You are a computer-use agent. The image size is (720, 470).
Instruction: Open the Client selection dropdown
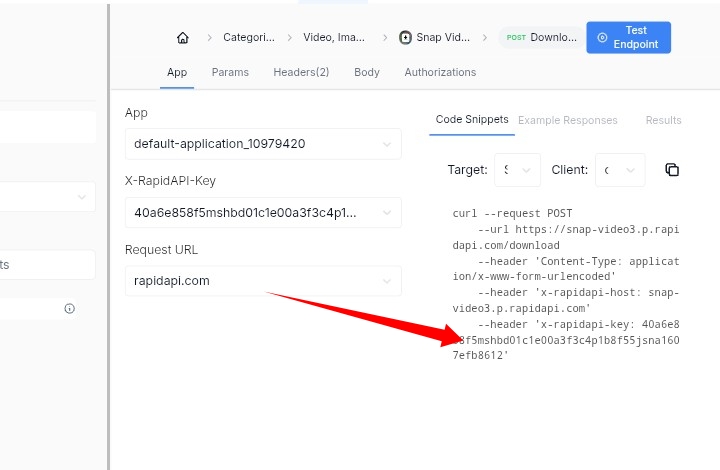point(620,170)
